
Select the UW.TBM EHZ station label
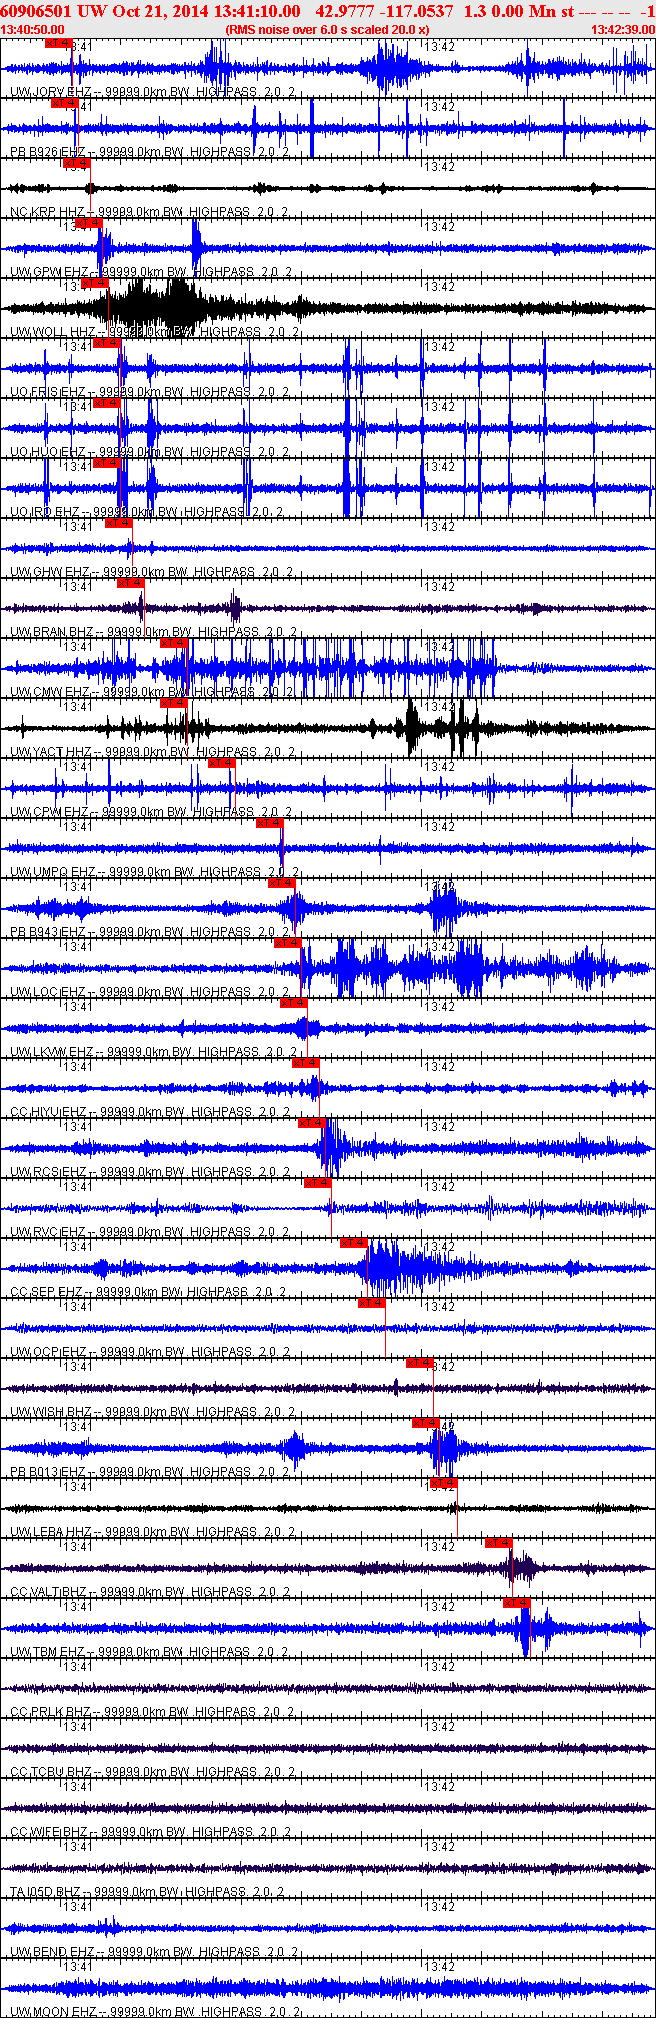tap(48, 1652)
